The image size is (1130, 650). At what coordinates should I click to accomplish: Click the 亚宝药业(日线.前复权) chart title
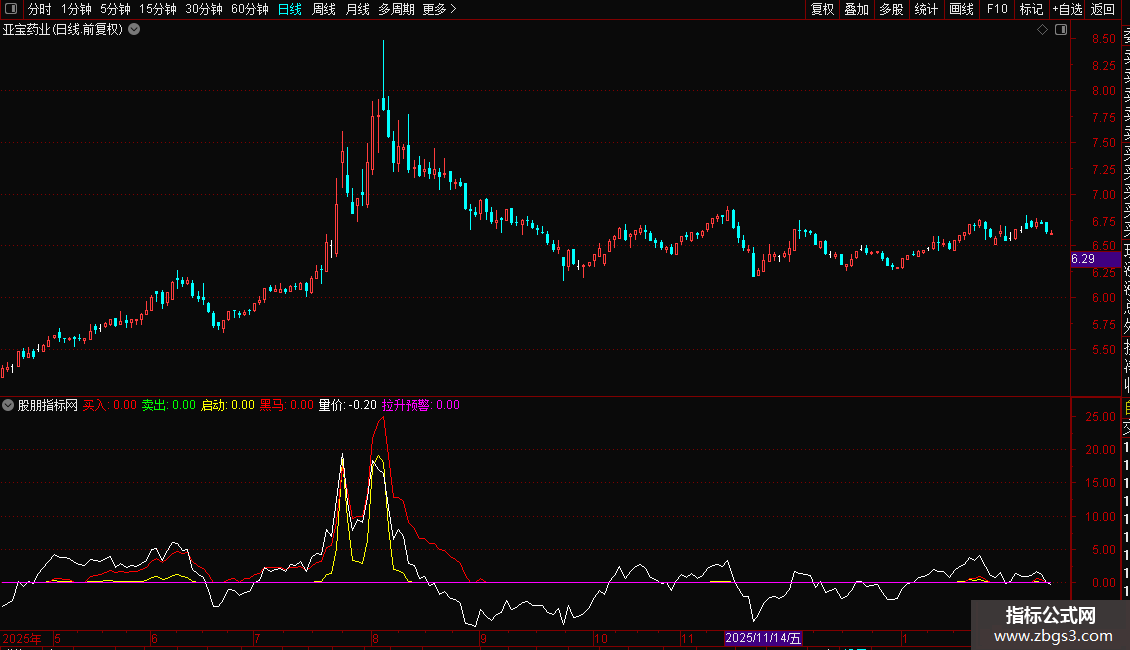63,30
